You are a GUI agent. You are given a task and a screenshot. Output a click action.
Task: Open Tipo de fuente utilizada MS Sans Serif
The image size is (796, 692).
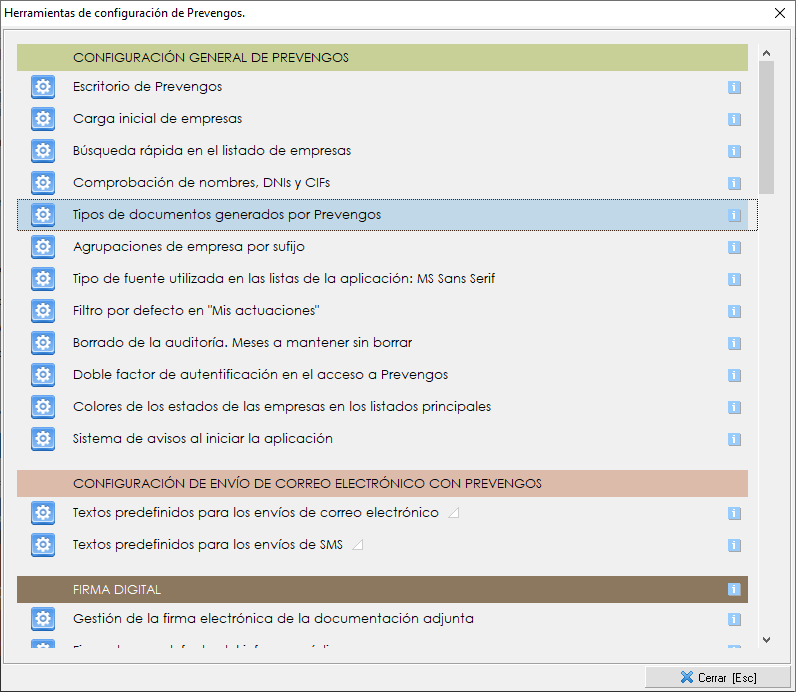click(284, 279)
